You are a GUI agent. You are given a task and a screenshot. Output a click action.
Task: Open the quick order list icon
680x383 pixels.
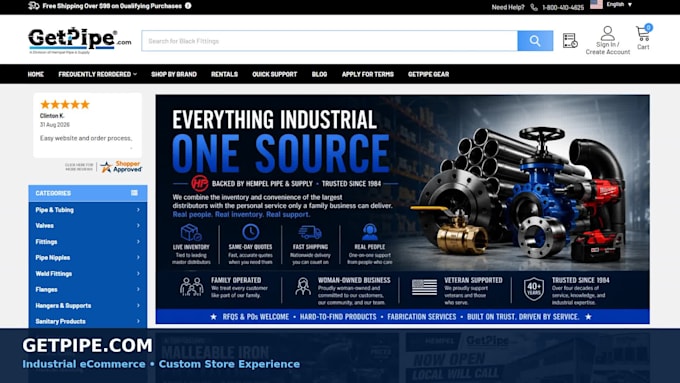click(570, 40)
